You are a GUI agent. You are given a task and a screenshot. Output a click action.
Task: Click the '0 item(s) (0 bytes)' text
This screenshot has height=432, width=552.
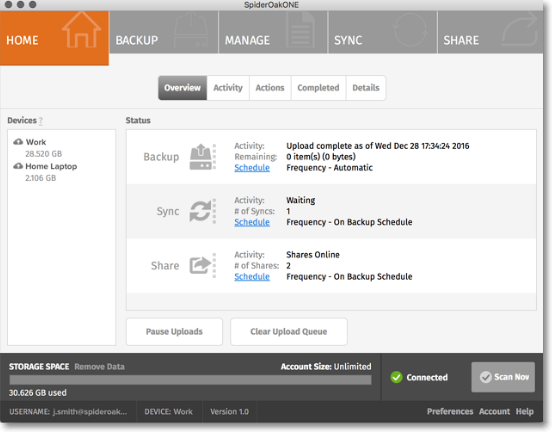click(321, 157)
